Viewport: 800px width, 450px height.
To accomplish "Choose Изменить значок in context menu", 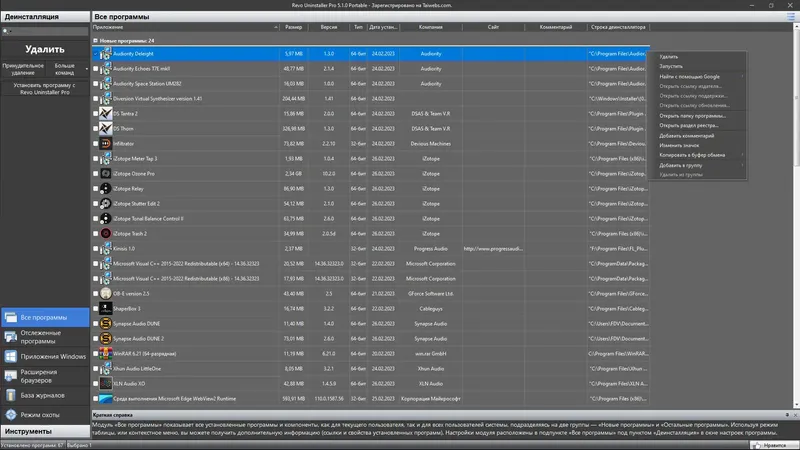I will [697, 145].
